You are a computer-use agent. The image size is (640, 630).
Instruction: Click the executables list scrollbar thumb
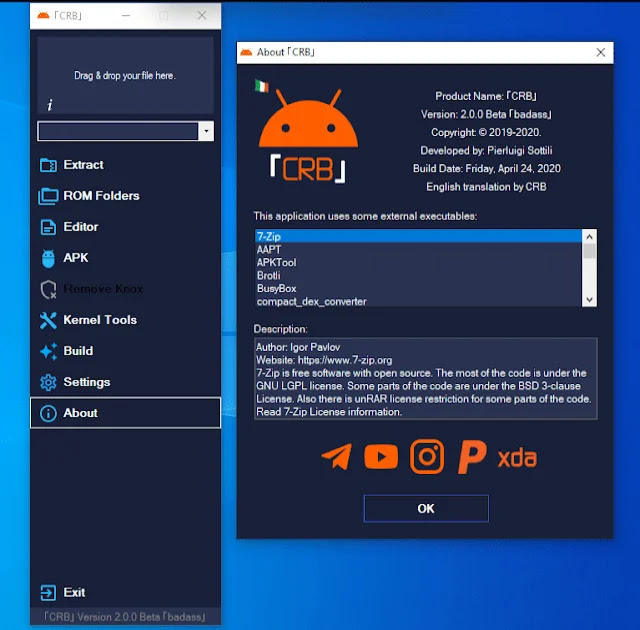tap(589, 251)
